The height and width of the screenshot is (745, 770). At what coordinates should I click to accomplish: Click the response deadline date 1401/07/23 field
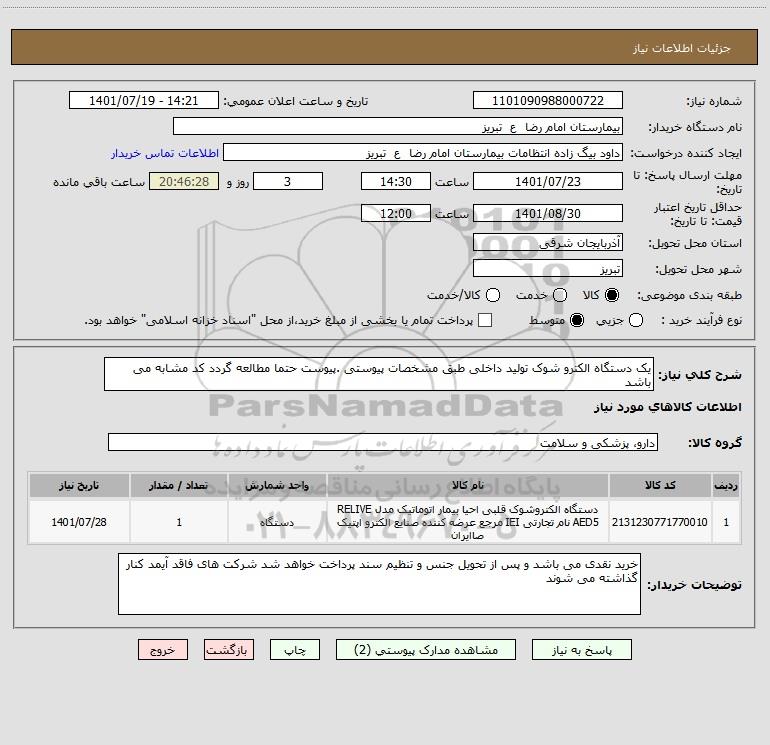coord(548,181)
